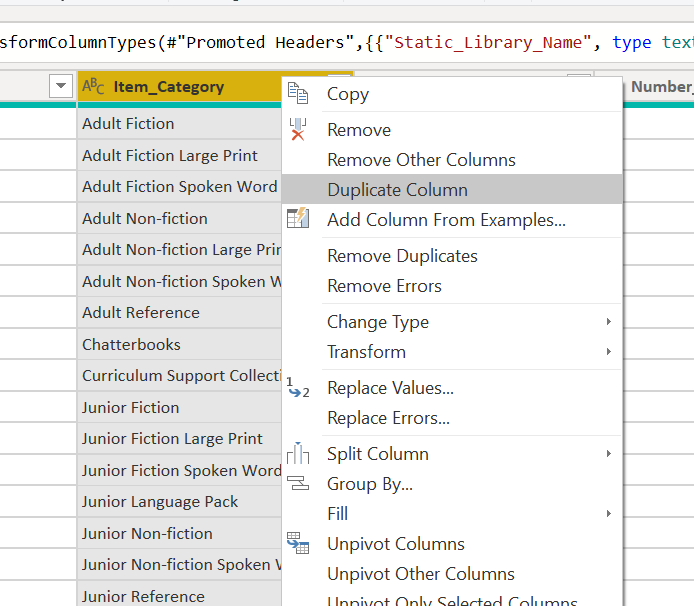The height and width of the screenshot is (606, 694).
Task: Select Unpivot Other Columns entry
Action: click(452, 574)
